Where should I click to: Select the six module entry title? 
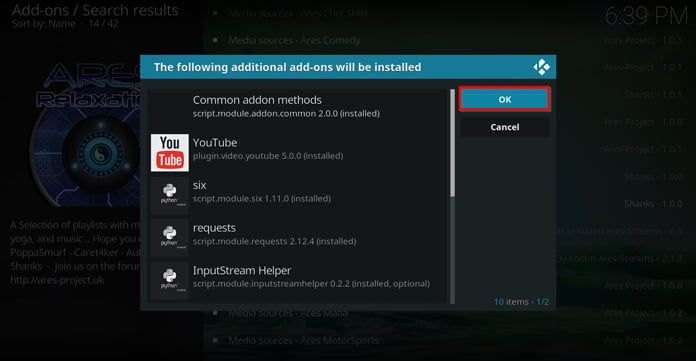pyautogui.click(x=199, y=185)
